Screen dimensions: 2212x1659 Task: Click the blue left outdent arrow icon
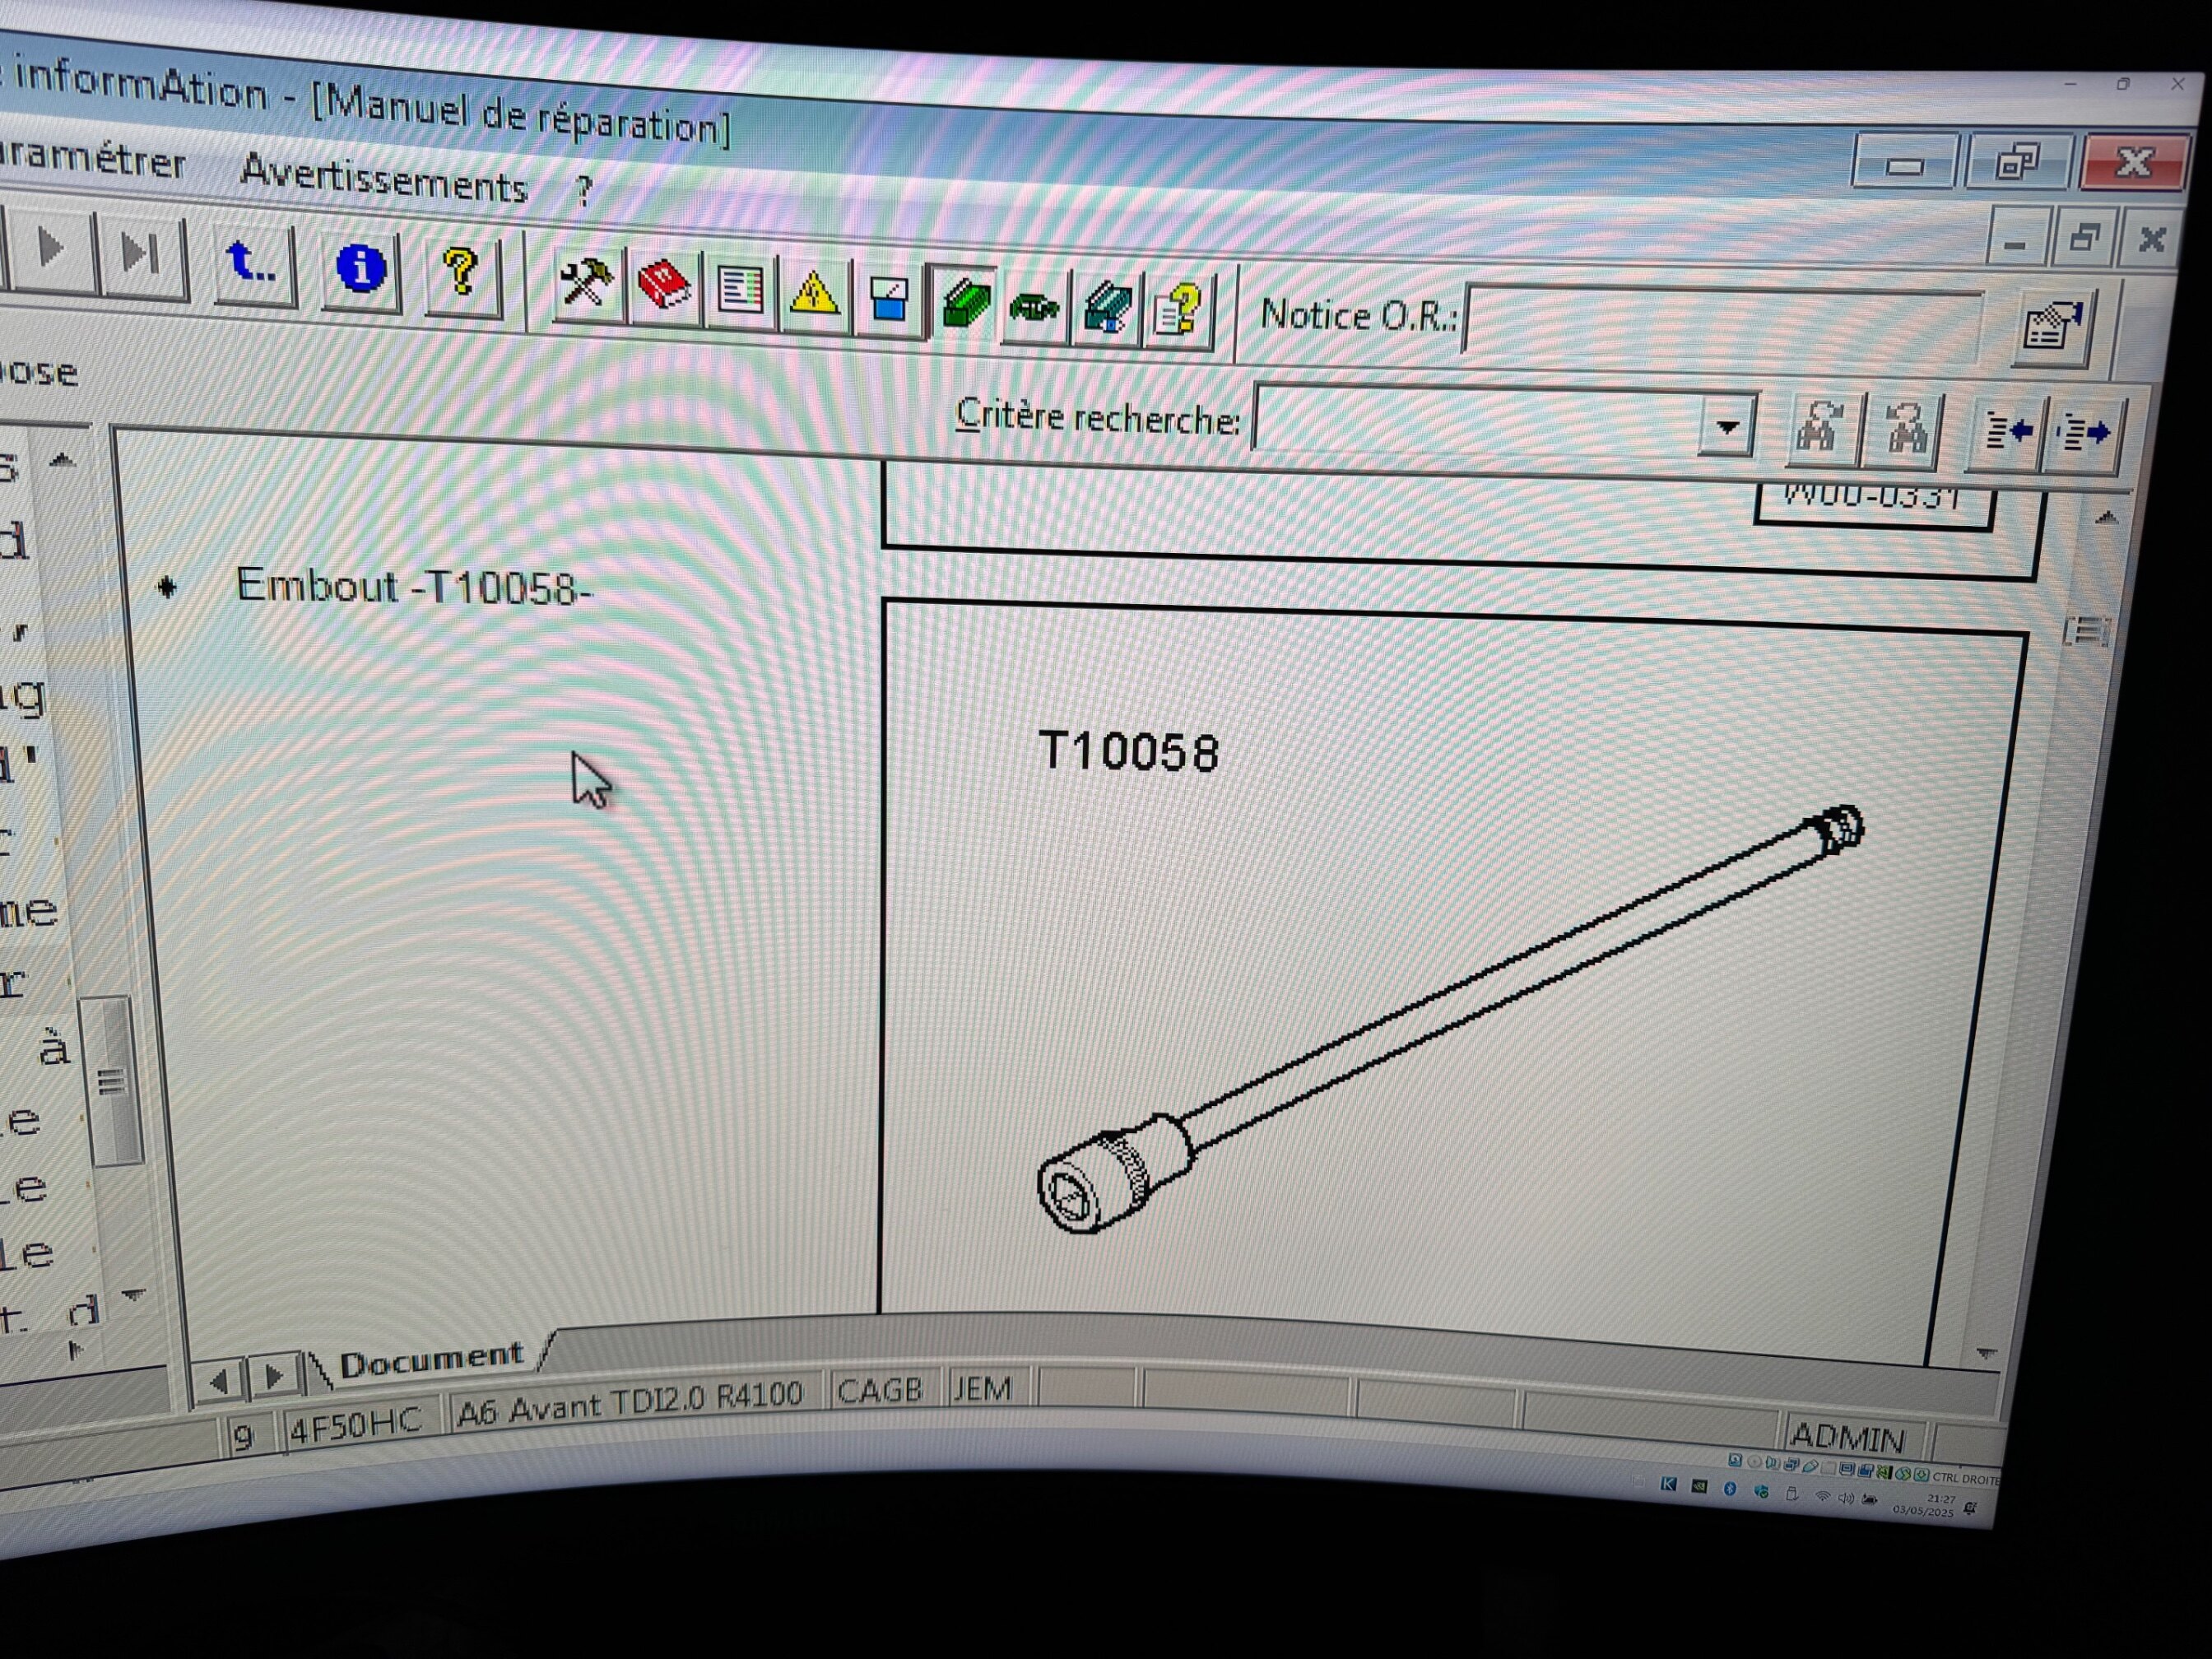(x=2006, y=432)
